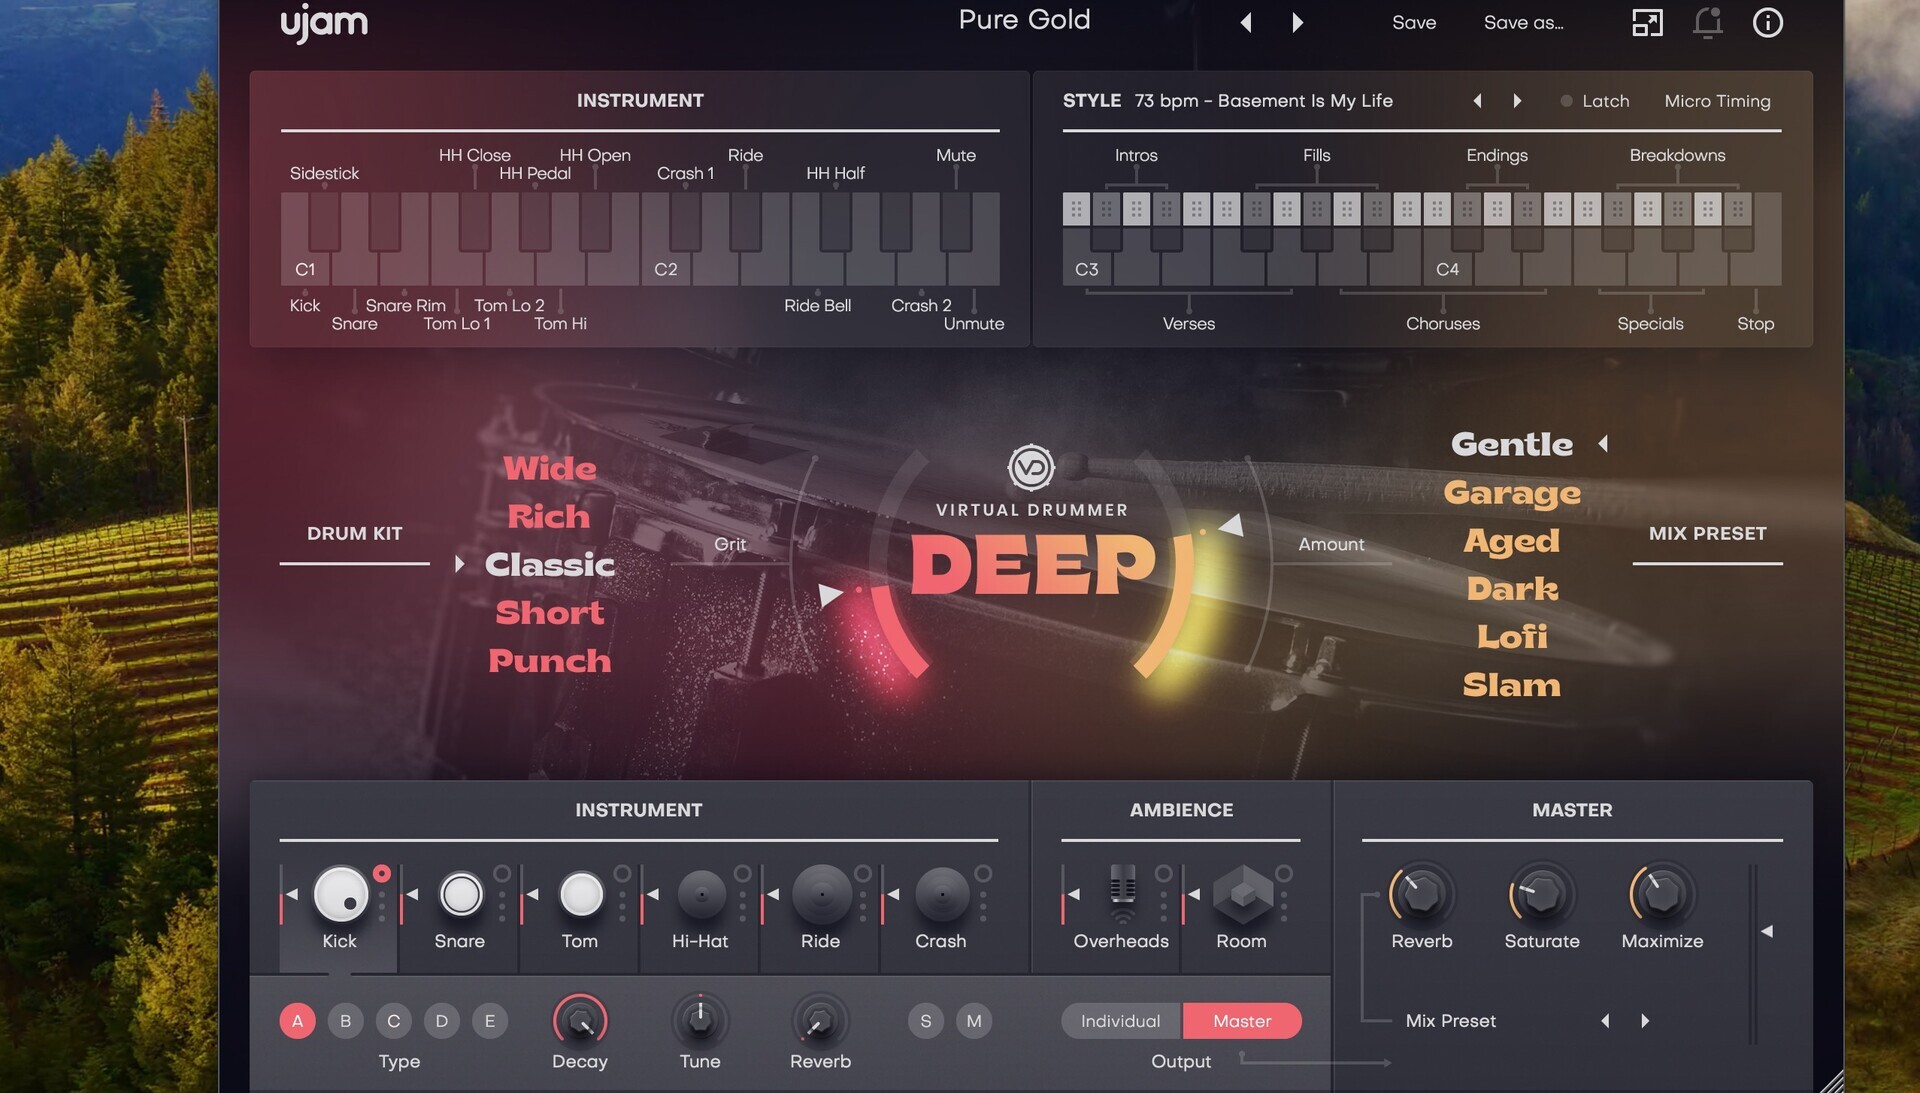Open the notifications bell icon

click(x=1707, y=22)
